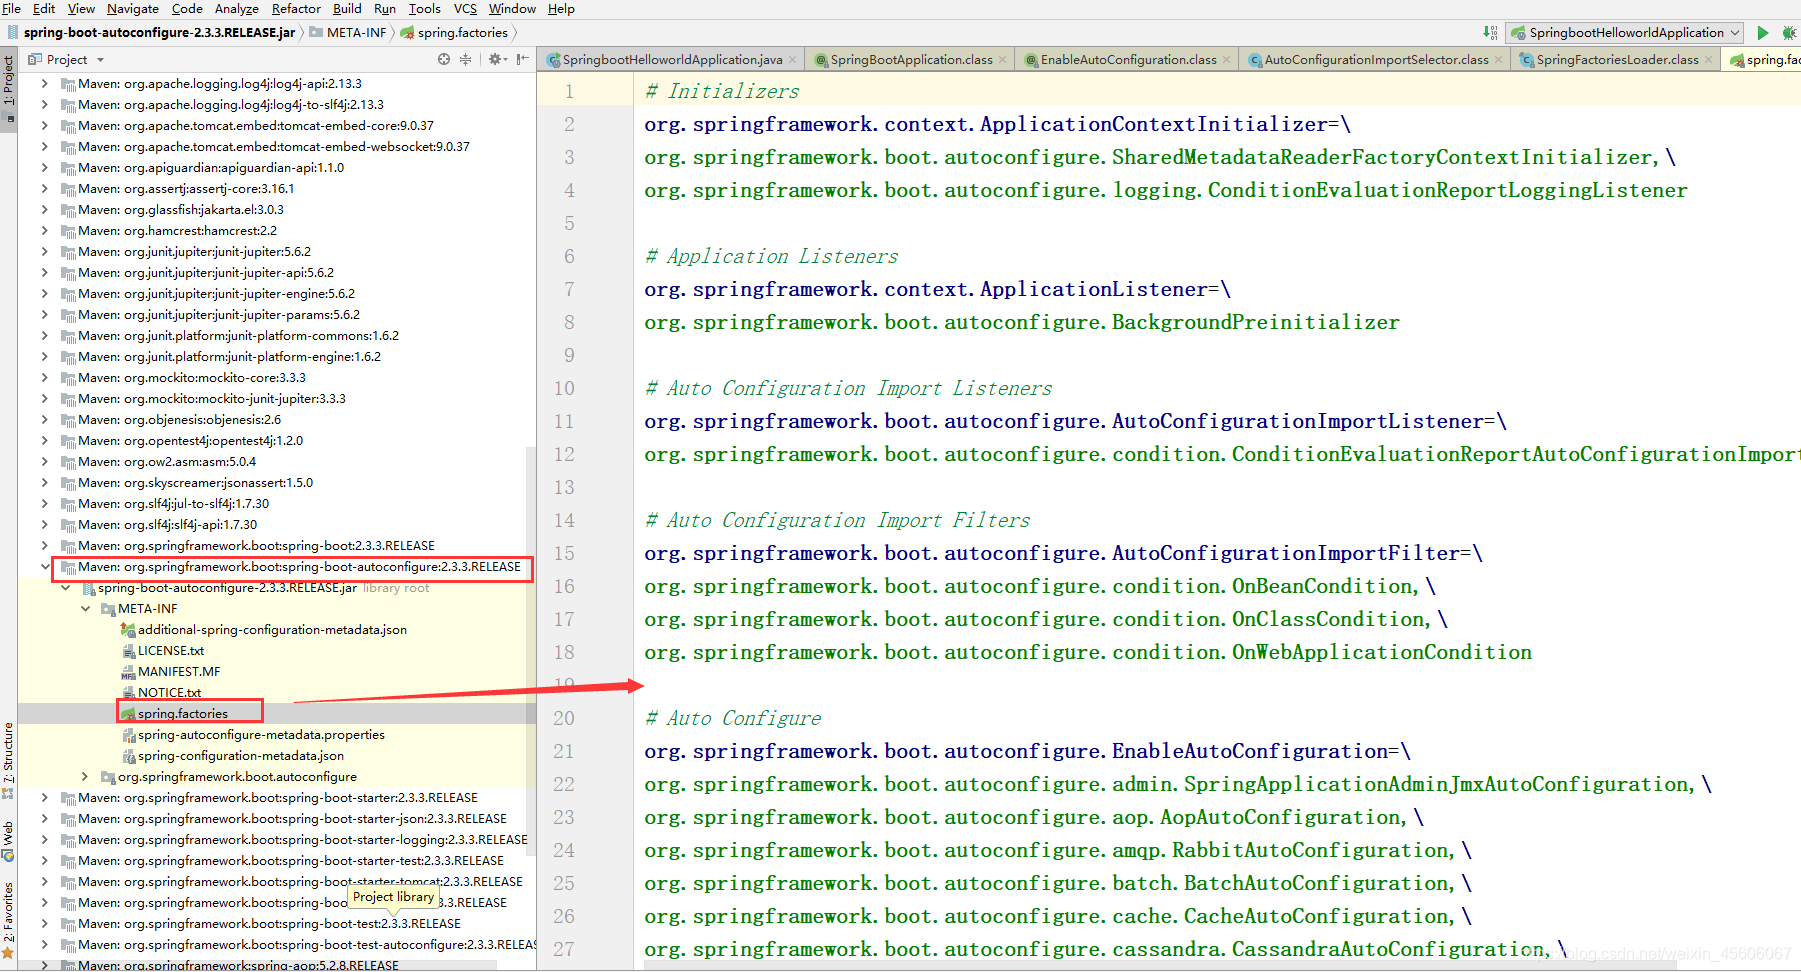Image resolution: width=1801 pixels, height=972 pixels.
Task: Select LICENSE.txt in META-INF
Action: 170,651
